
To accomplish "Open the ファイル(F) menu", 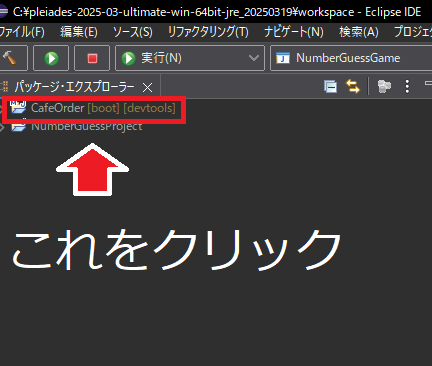I will pos(22,32).
